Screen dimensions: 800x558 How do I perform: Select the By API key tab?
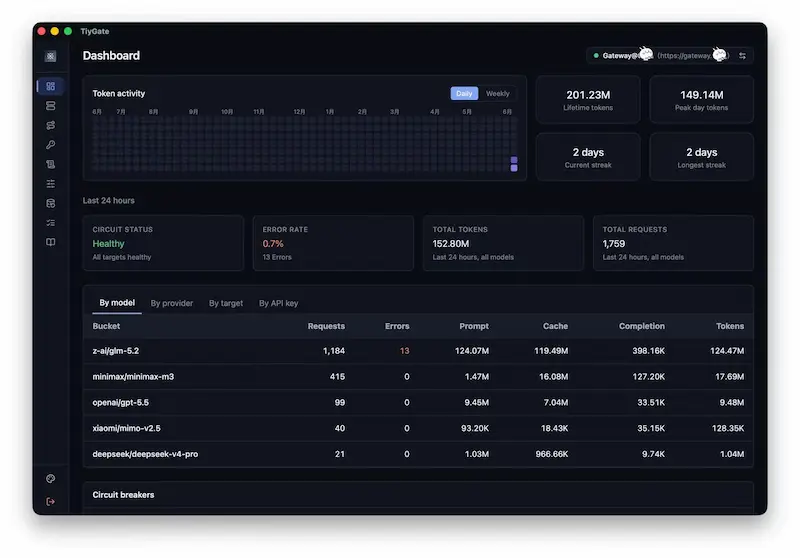pyautogui.click(x=278, y=303)
